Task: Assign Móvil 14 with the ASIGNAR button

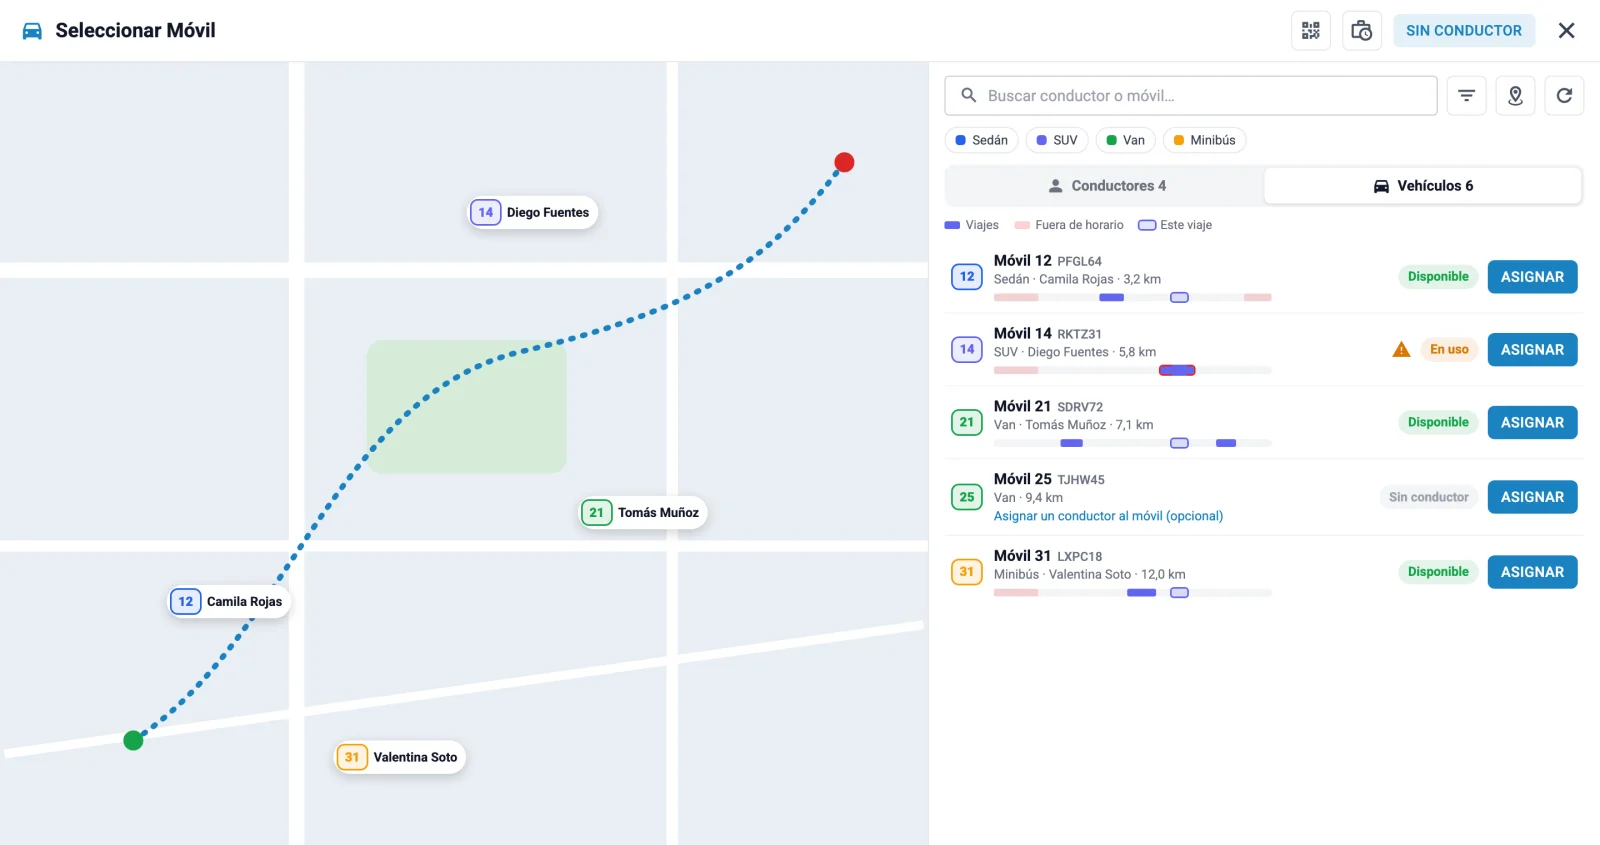Action: [1532, 350]
